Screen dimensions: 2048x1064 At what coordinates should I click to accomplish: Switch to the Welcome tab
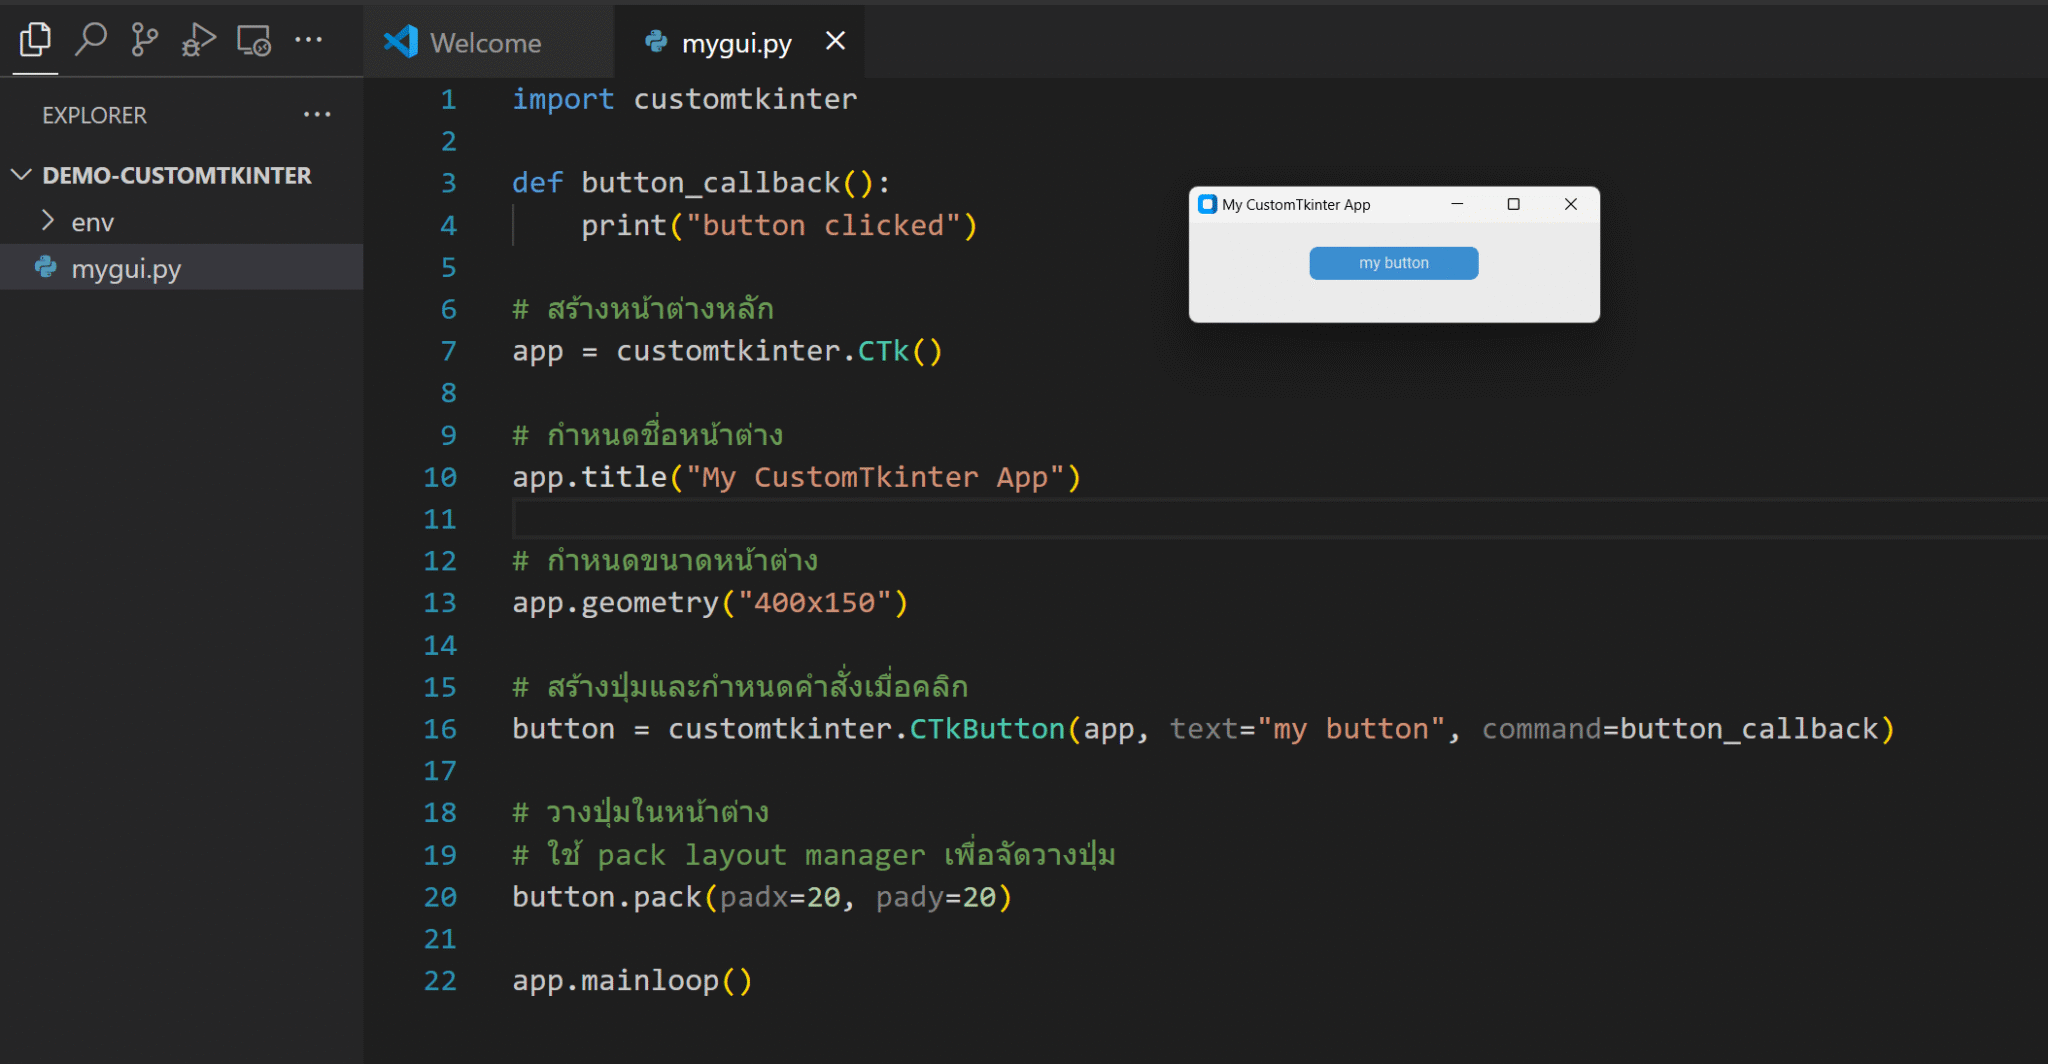(x=486, y=42)
